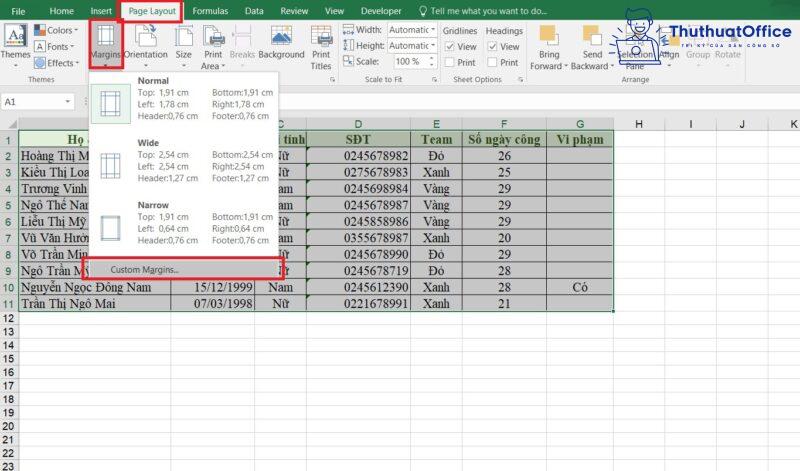
Task: Click the Margins button
Action: [x=106, y=45]
